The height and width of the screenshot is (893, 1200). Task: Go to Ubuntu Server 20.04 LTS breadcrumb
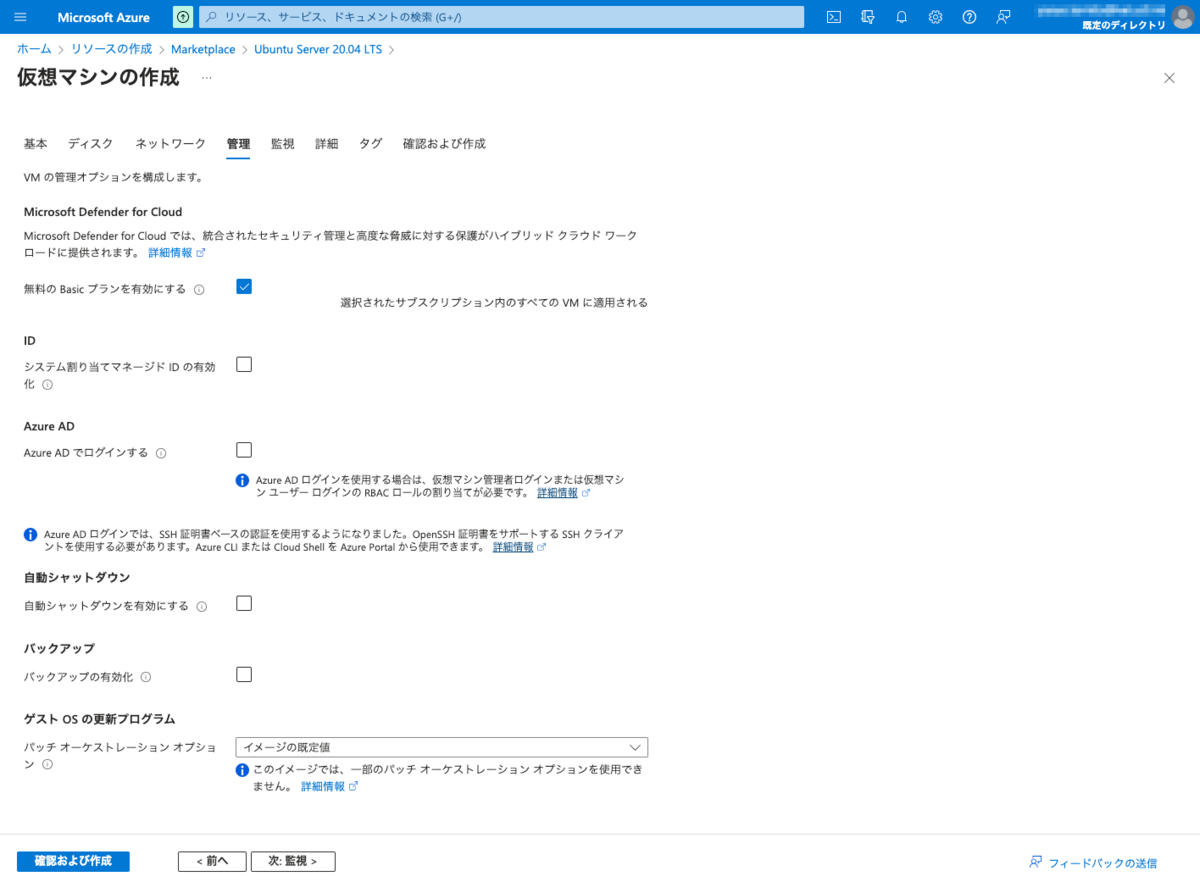(x=319, y=49)
